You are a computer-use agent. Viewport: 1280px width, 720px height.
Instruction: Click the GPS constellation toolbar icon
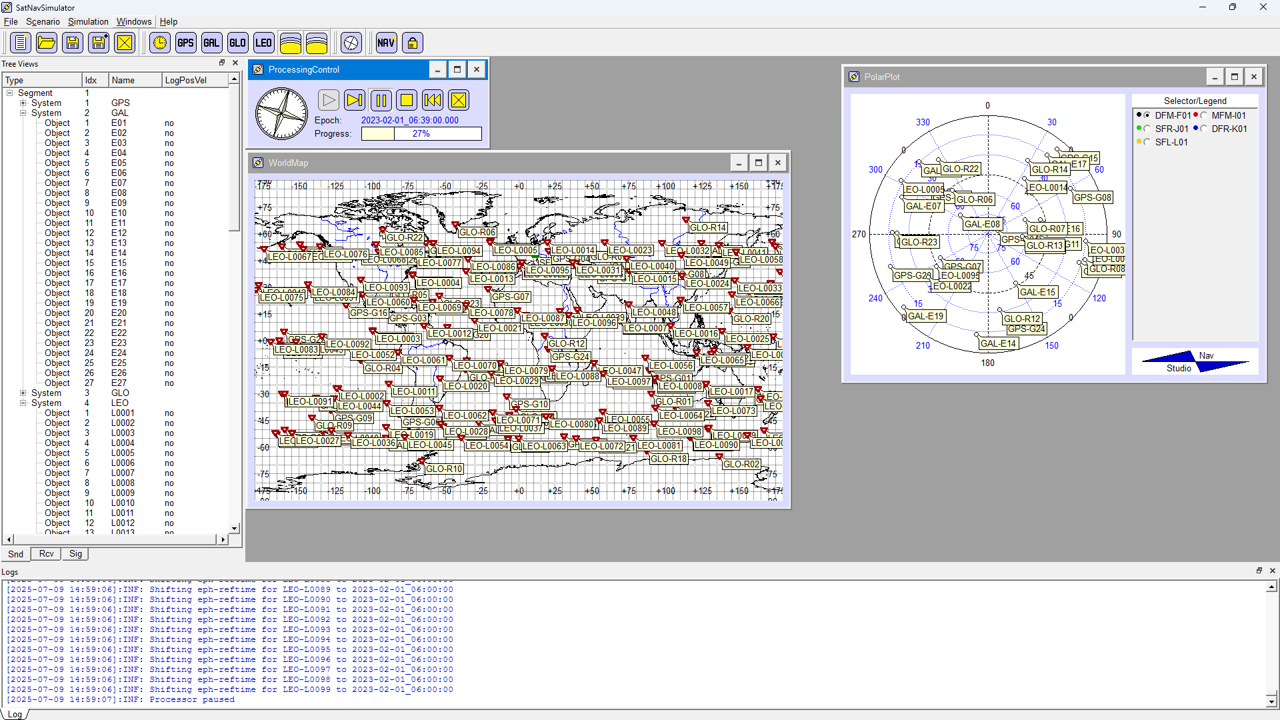coord(185,42)
